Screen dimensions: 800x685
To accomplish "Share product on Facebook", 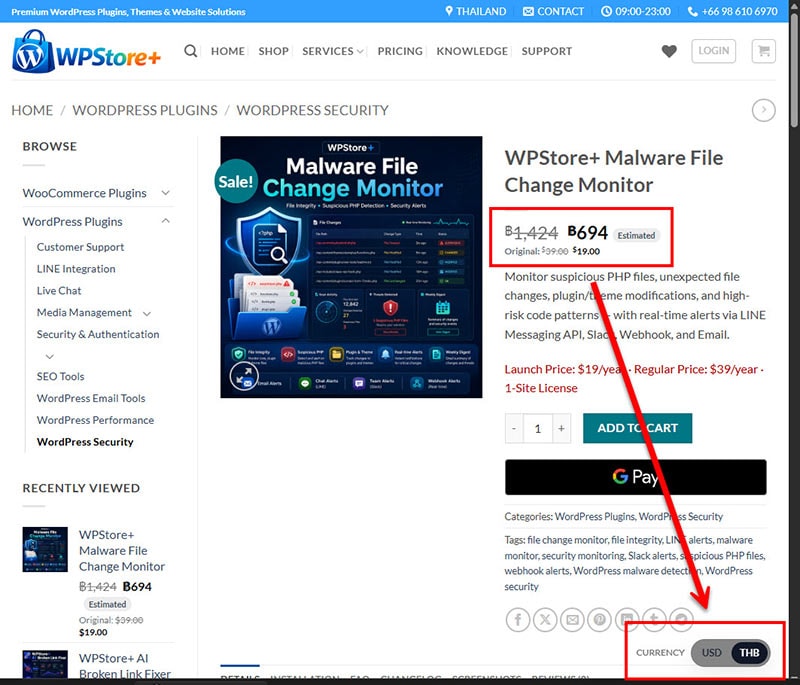I will pos(517,620).
